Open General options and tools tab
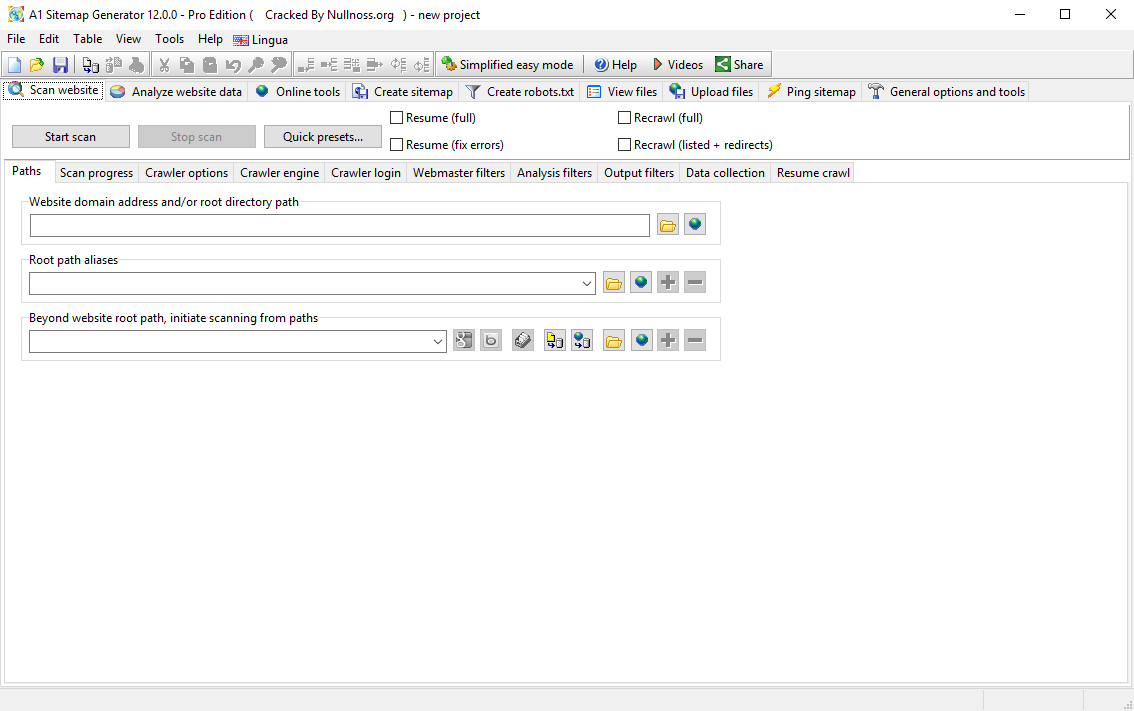 click(x=947, y=92)
